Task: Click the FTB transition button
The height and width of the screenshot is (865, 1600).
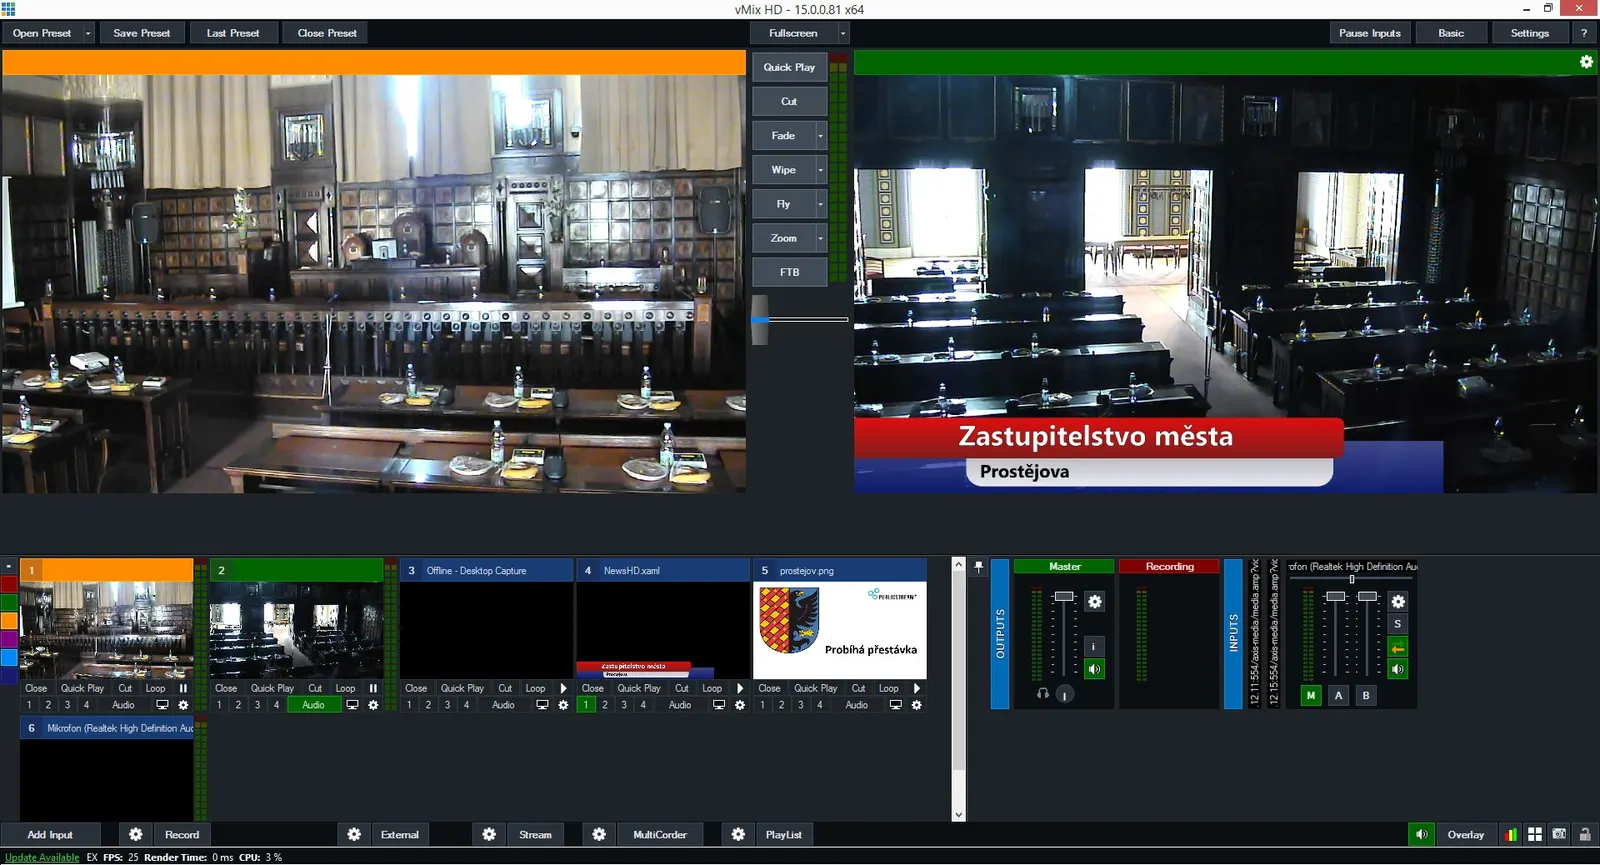Action: point(790,272)
